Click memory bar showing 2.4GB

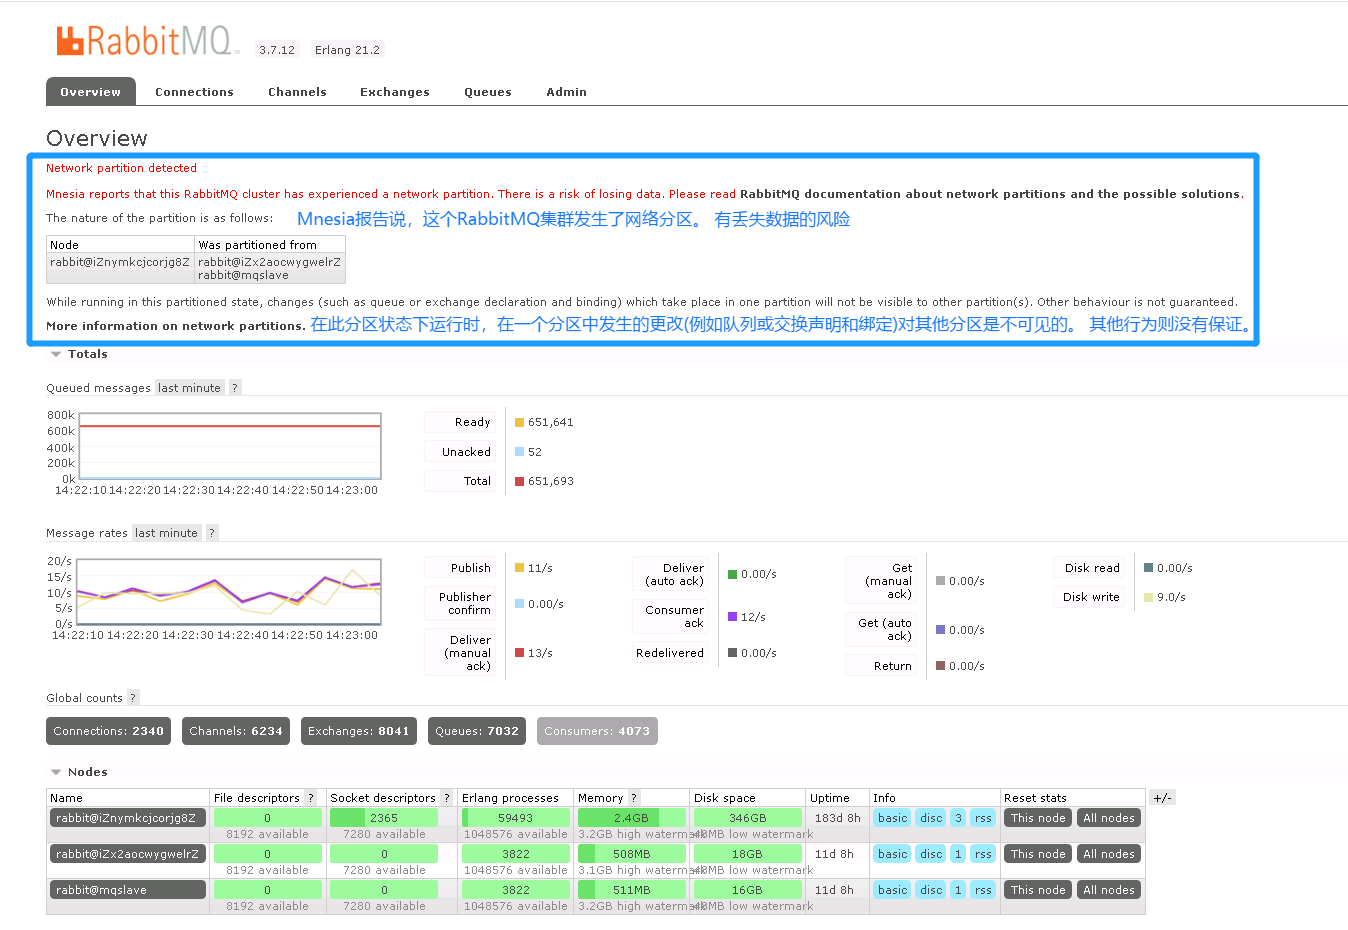tap(632, 818)
